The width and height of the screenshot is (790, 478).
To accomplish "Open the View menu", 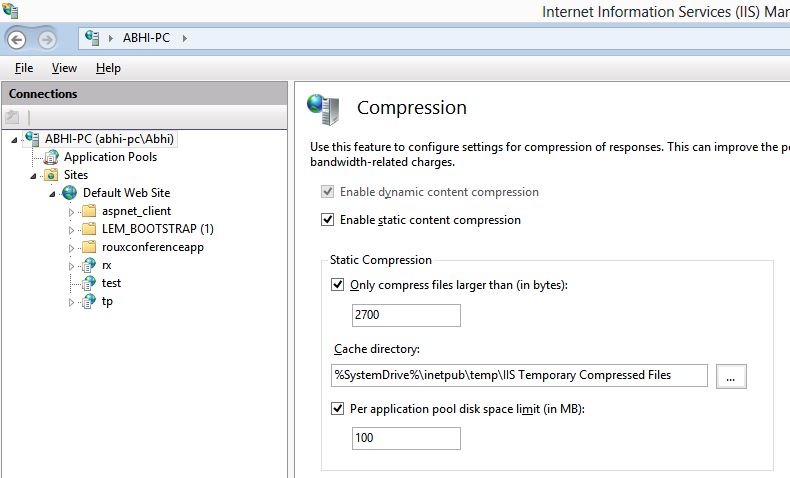I will 64,68.
